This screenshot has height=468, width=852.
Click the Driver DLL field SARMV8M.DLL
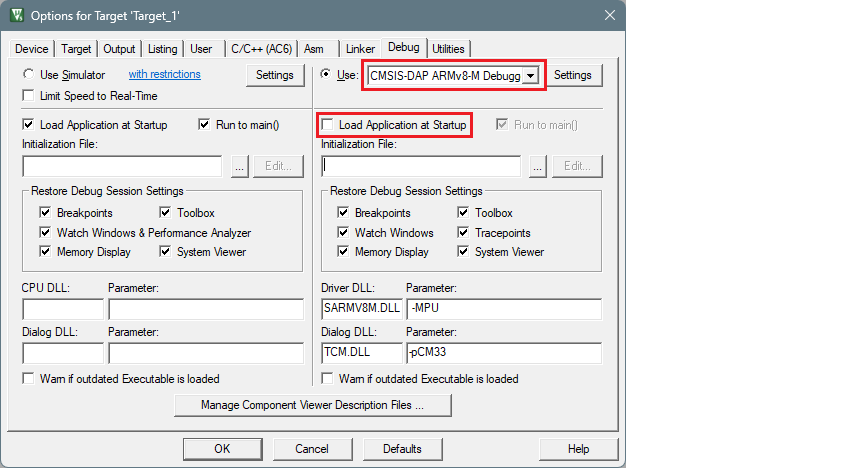(x=362, y=309)
